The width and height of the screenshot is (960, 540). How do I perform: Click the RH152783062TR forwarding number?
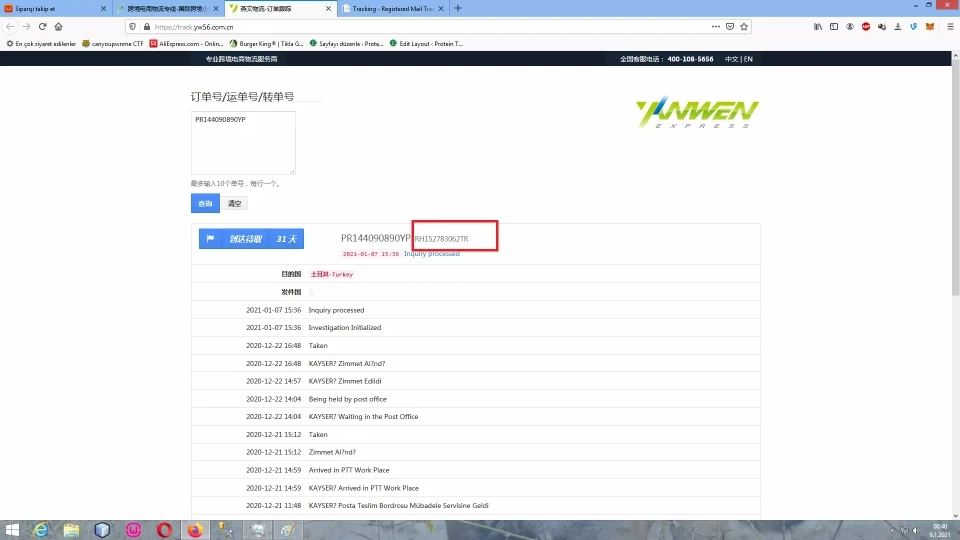[441, 239]
